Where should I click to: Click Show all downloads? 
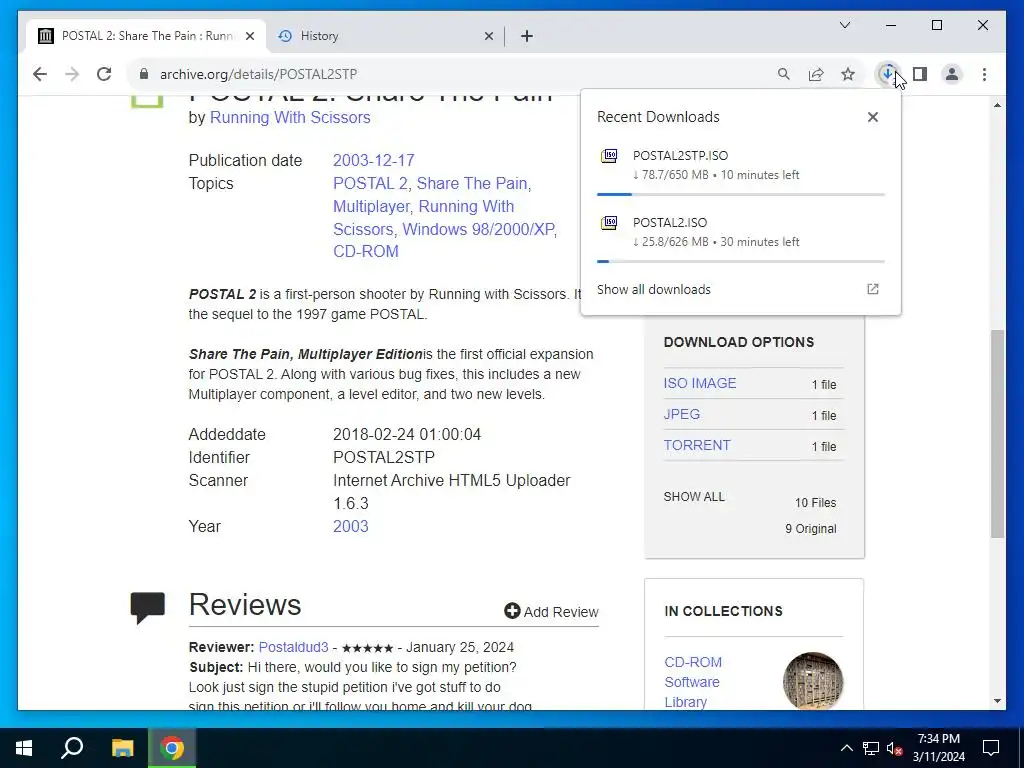(x=654, y=289)
